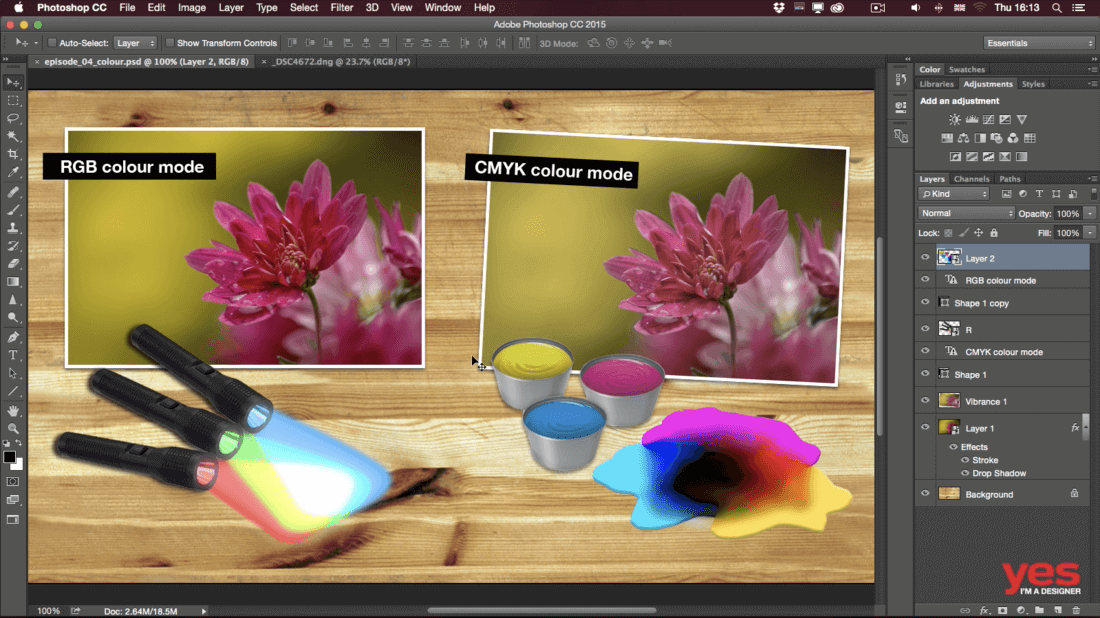Enable the Auto-Select checkbox
This screenshot has width=1100, height=618.
tap(52, 43)
